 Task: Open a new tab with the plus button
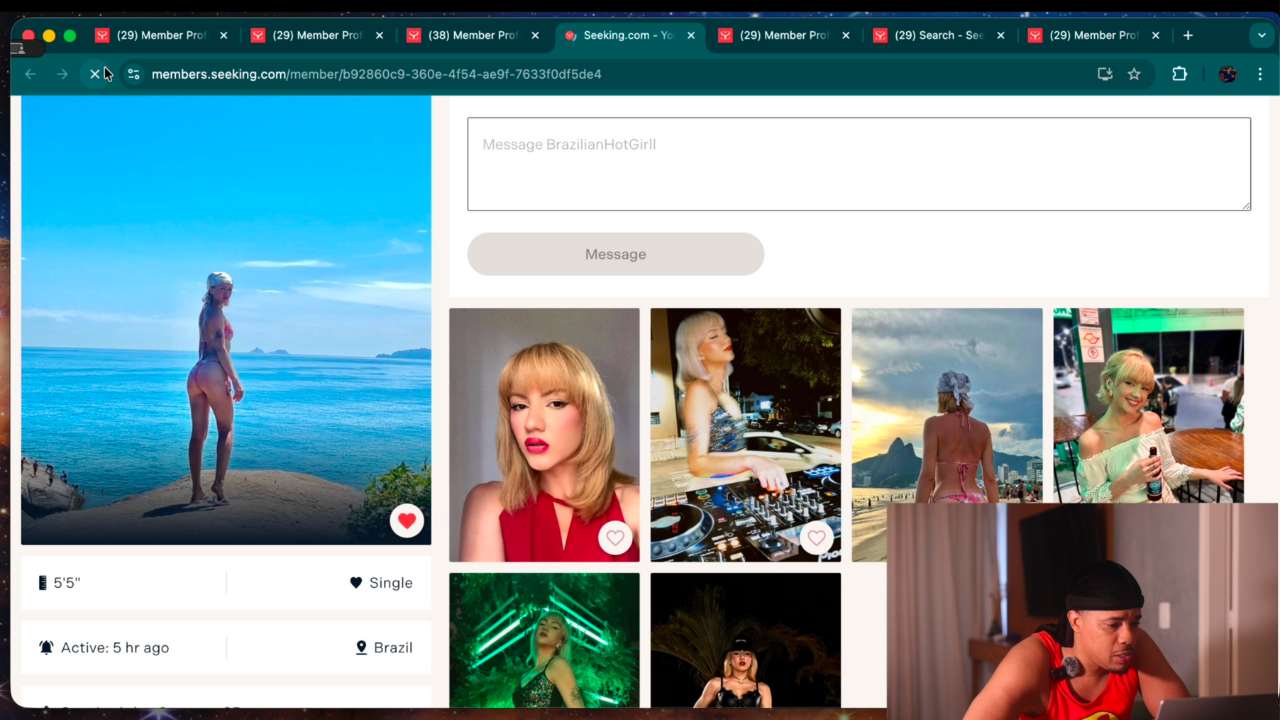pos(1188,35)
